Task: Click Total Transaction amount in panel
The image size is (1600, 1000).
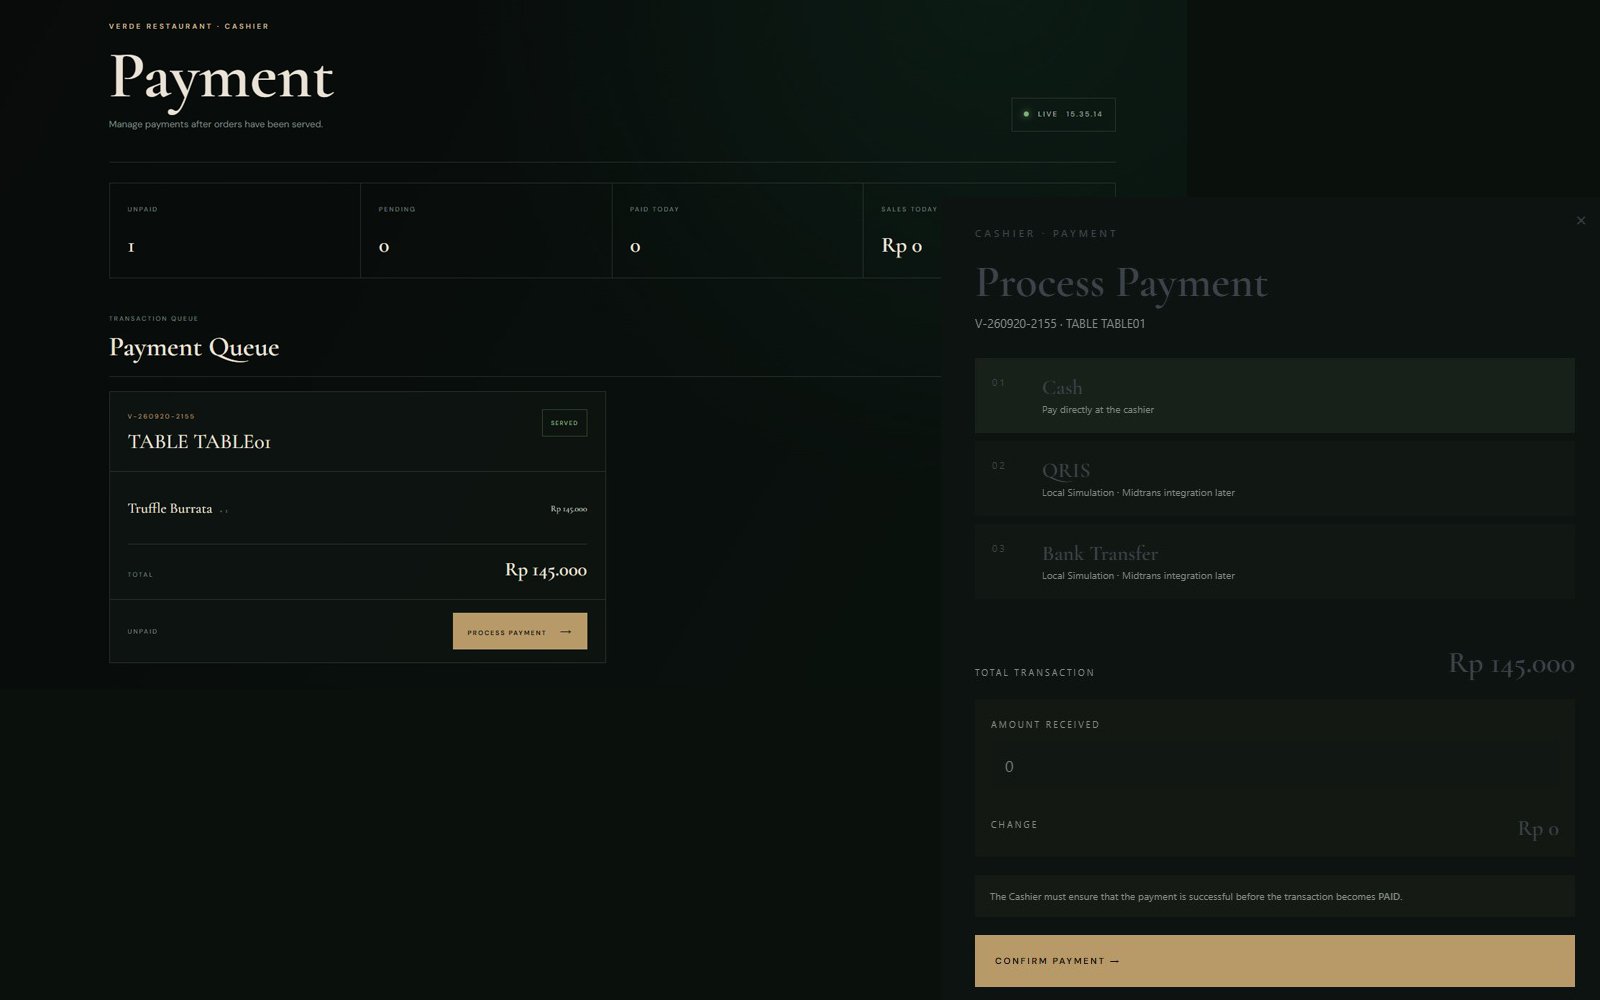Action: point(1511,664)
